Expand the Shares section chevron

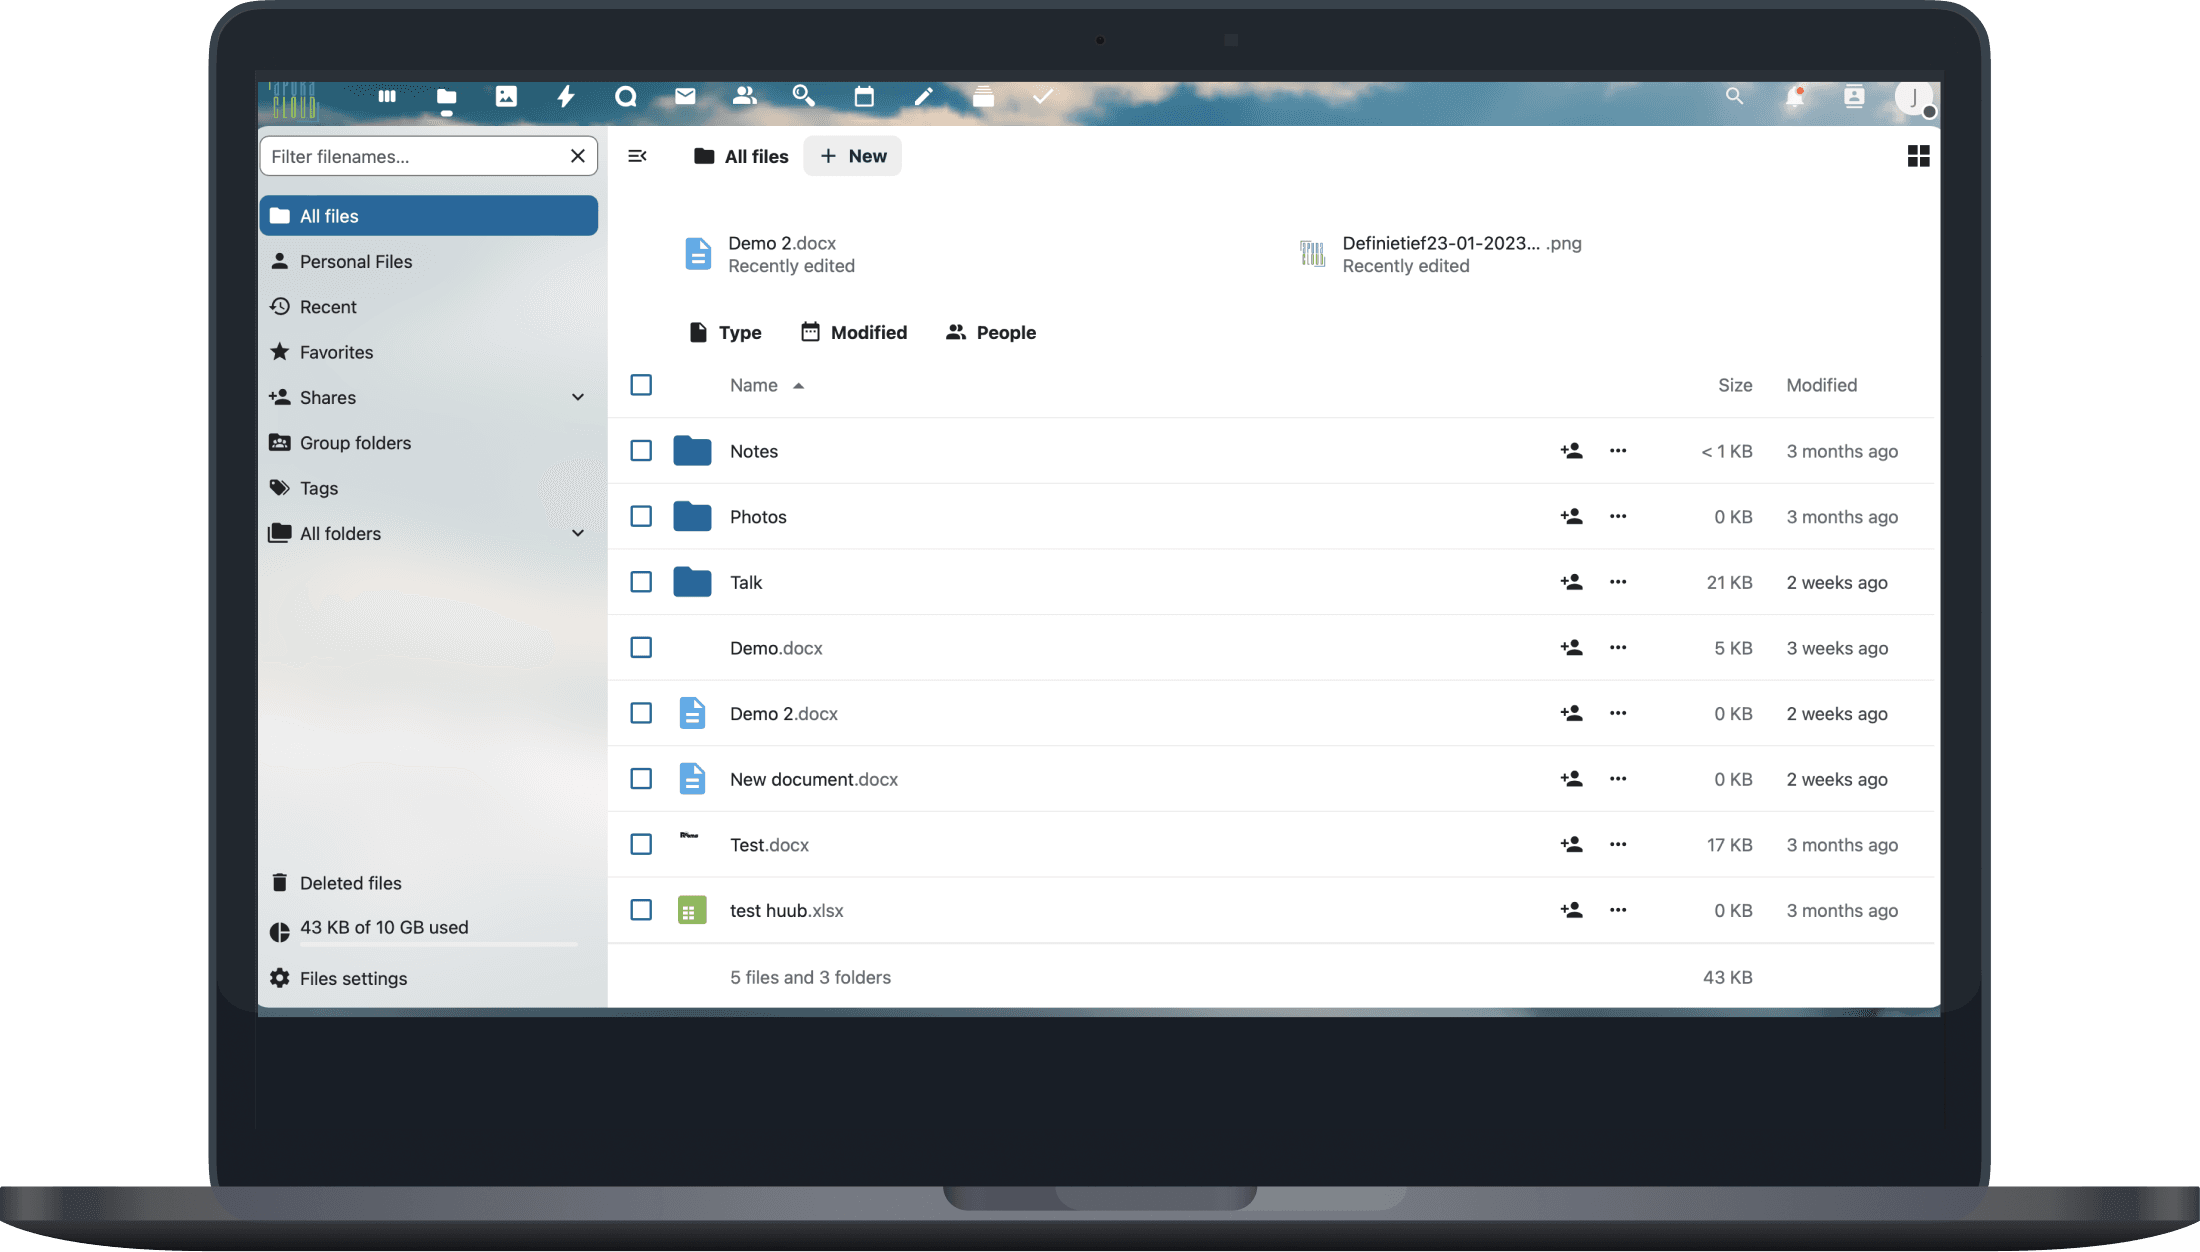point(578,397)
